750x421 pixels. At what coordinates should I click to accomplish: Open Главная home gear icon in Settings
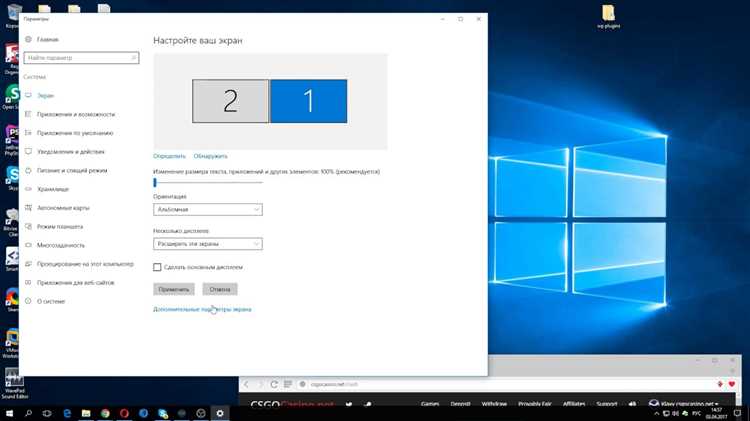point(28,39)
